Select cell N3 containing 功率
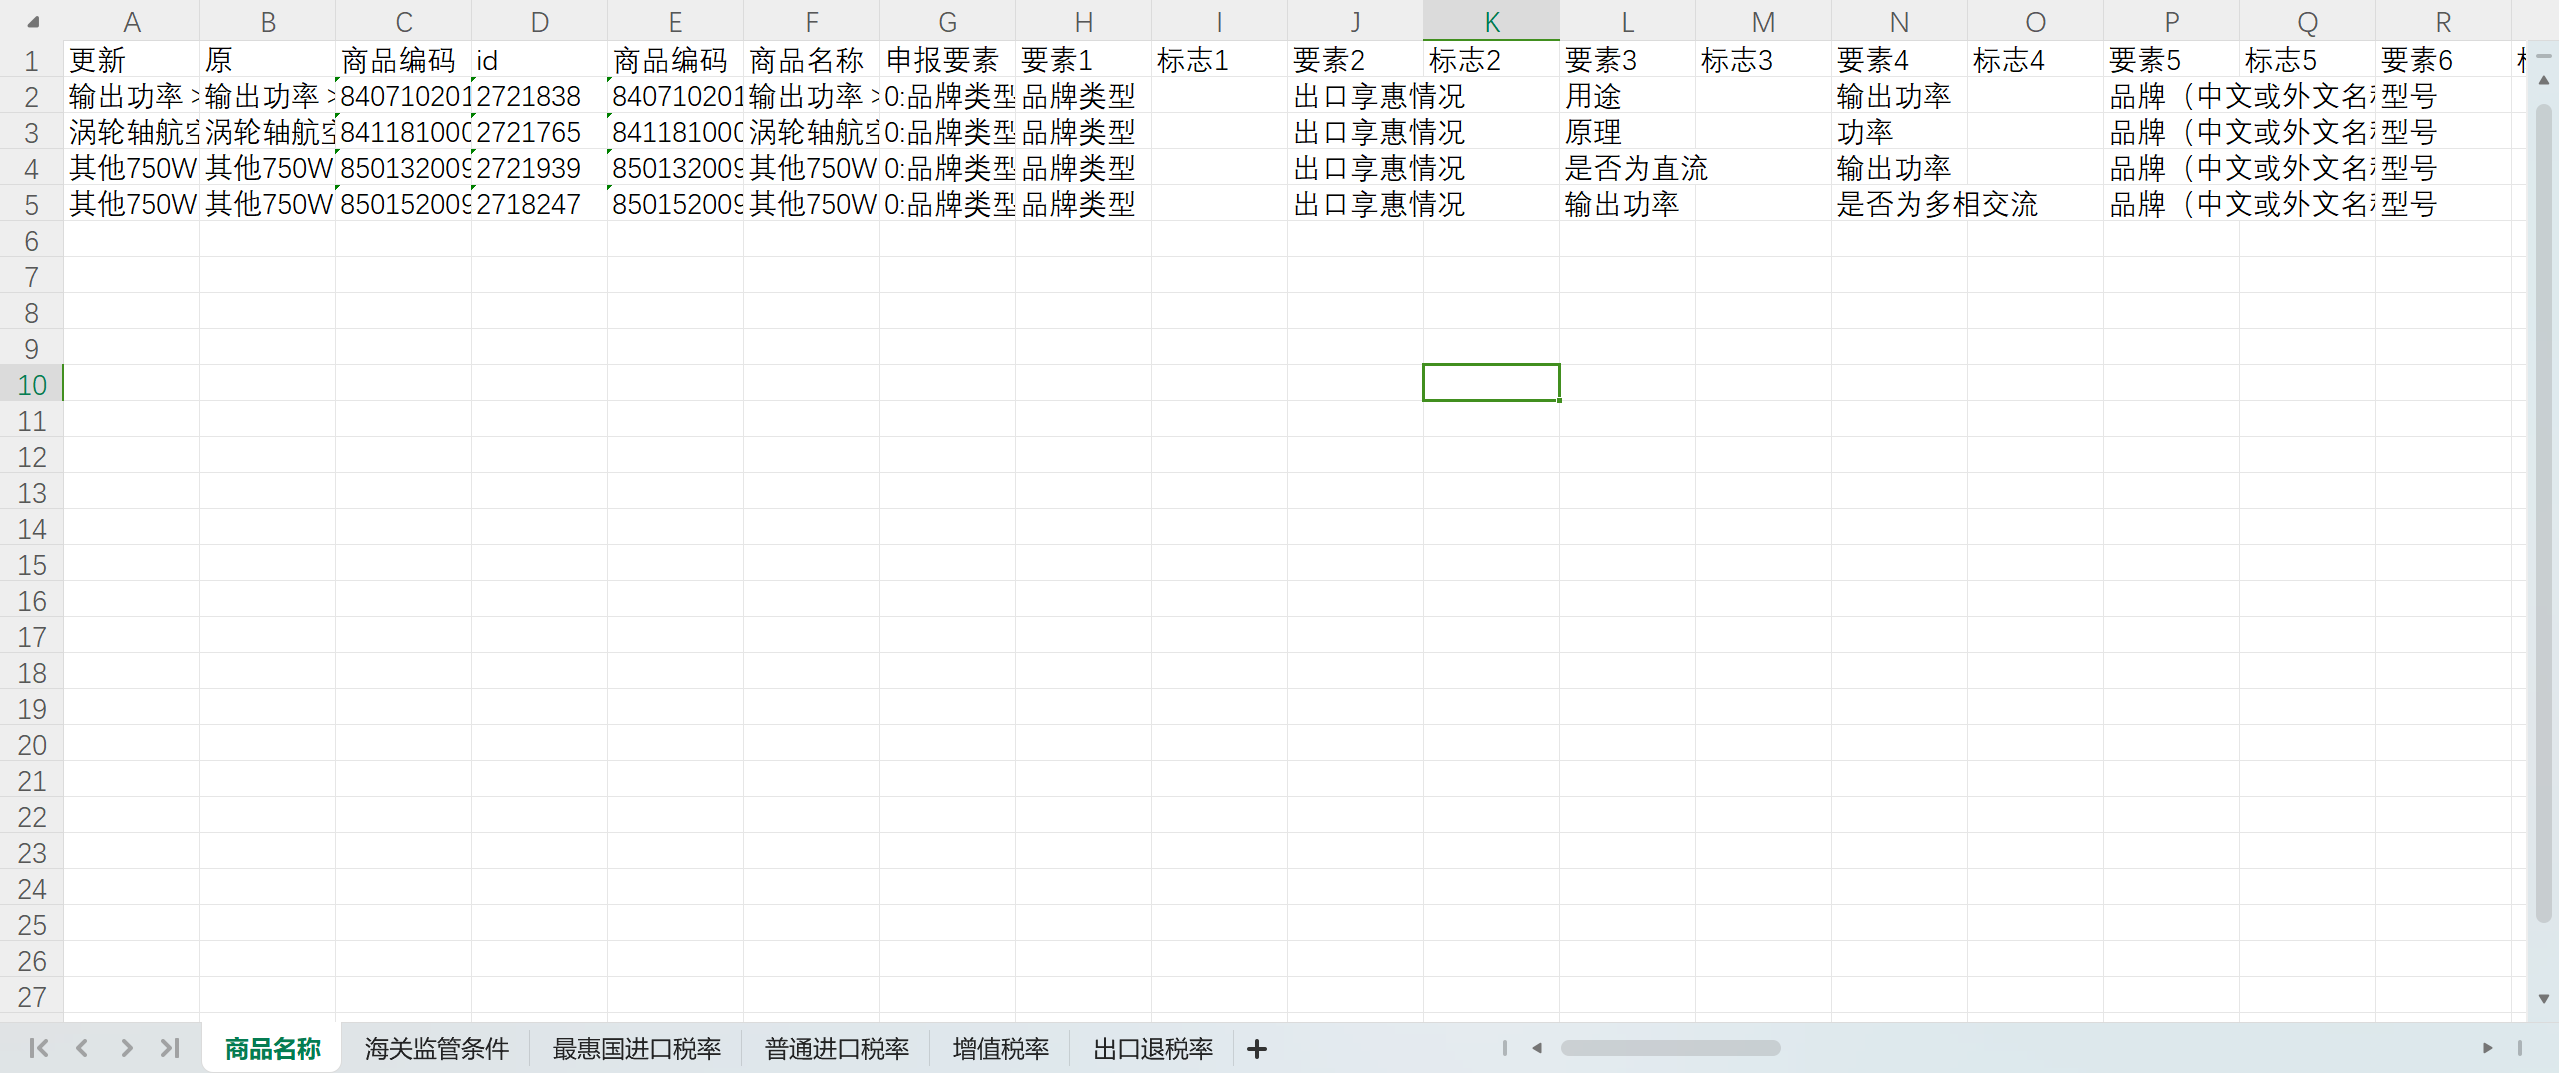Viewport: 2559px width, 1073px height. pos(1899,132)
